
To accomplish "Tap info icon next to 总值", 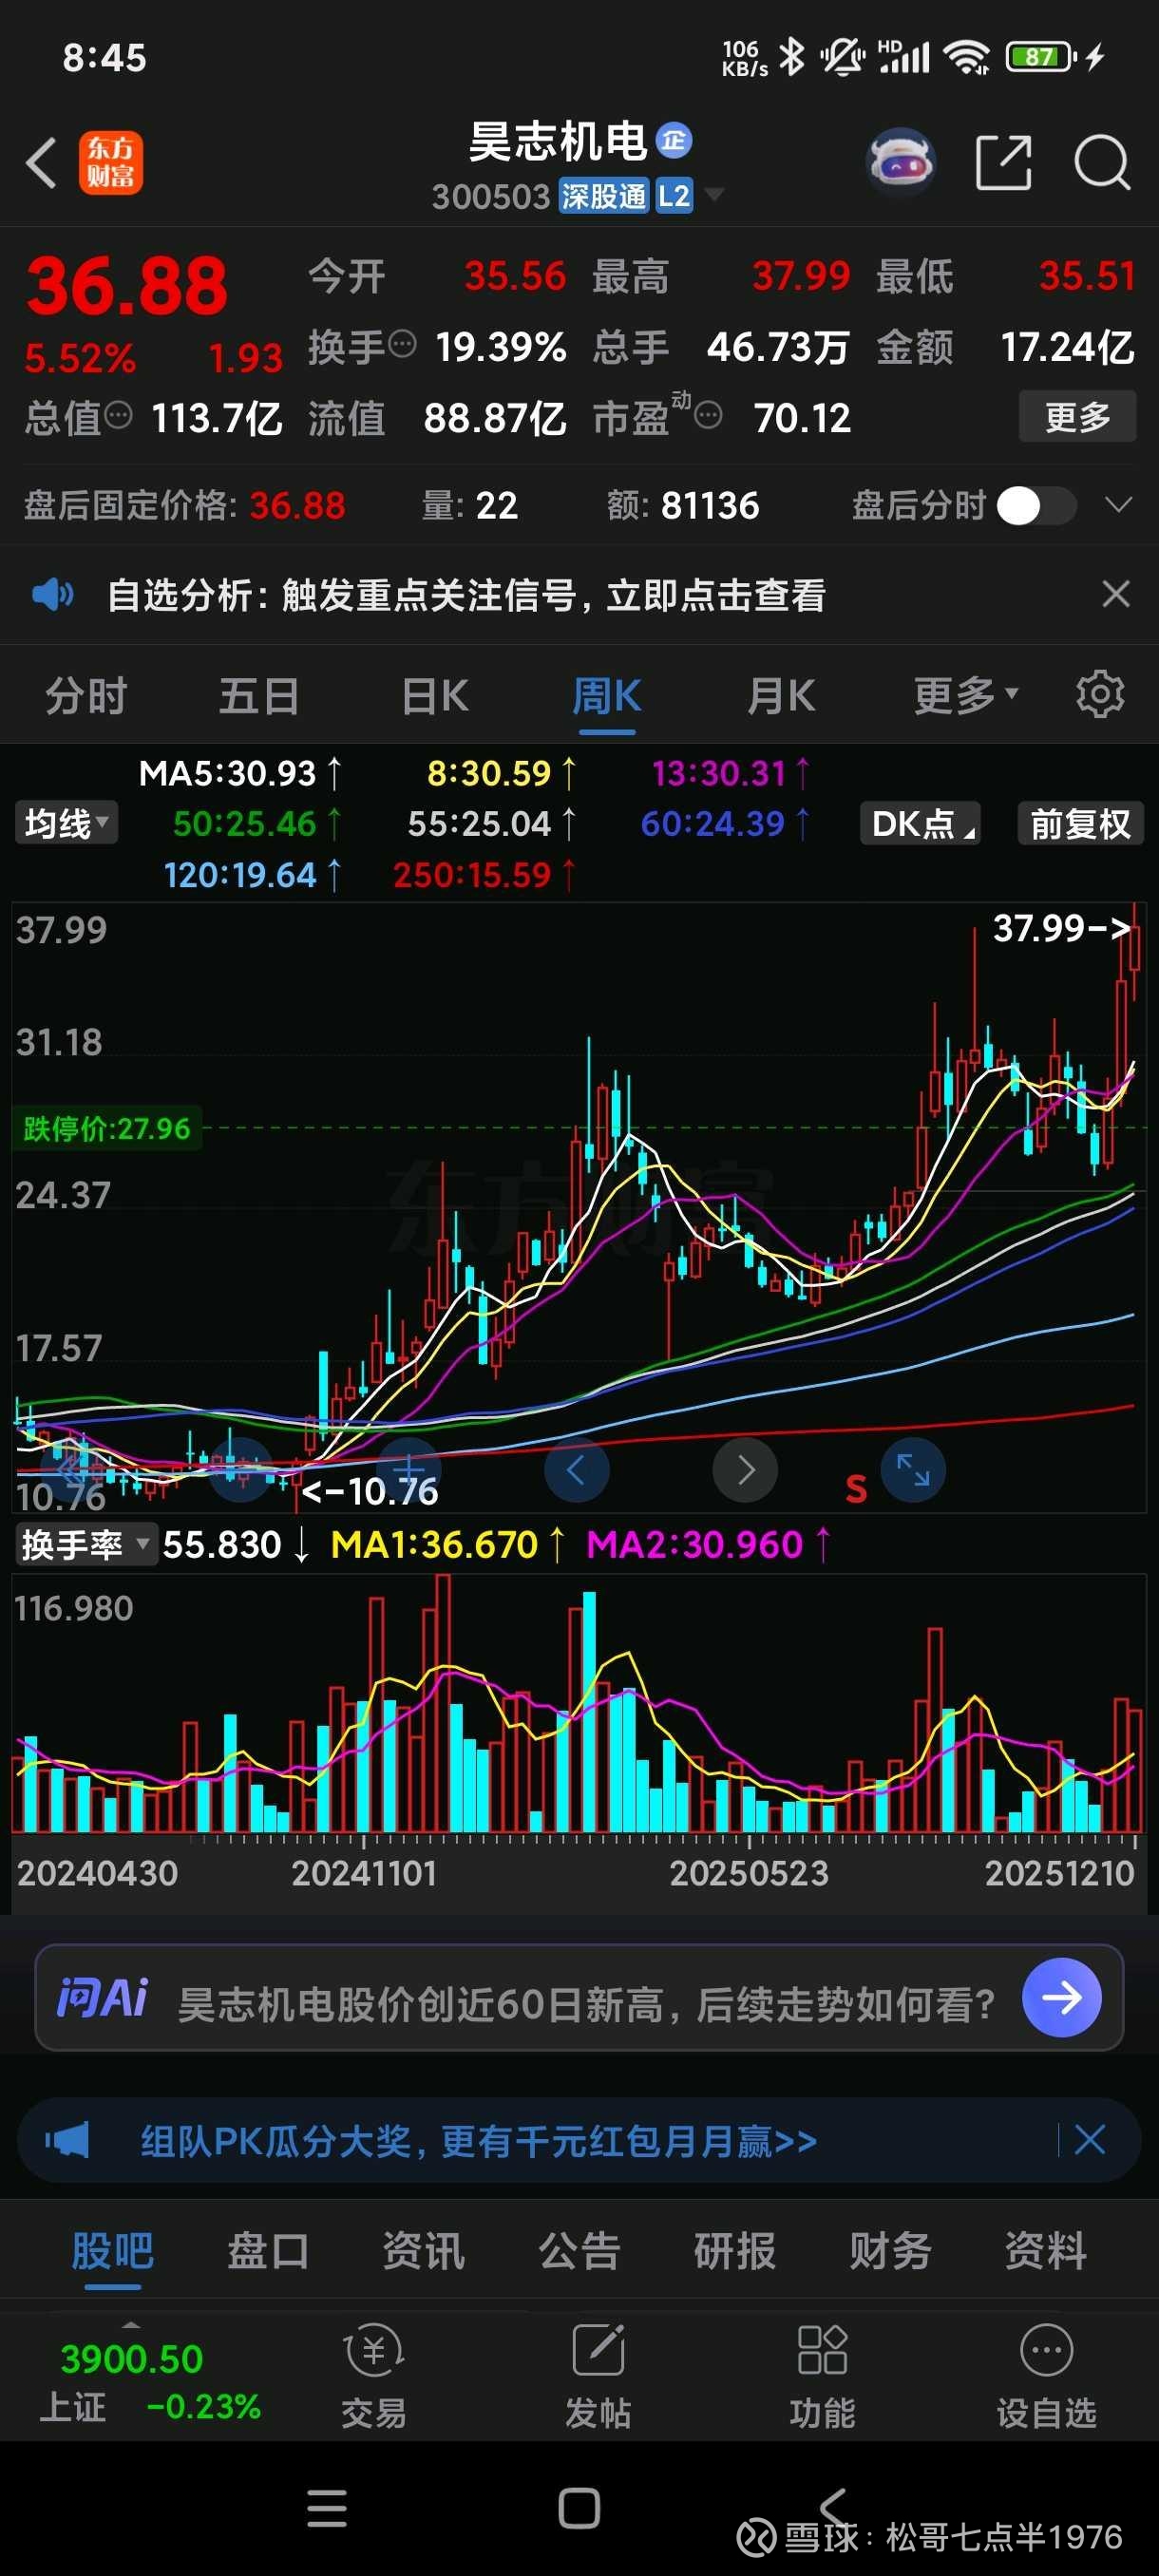I will pos(118,414).
